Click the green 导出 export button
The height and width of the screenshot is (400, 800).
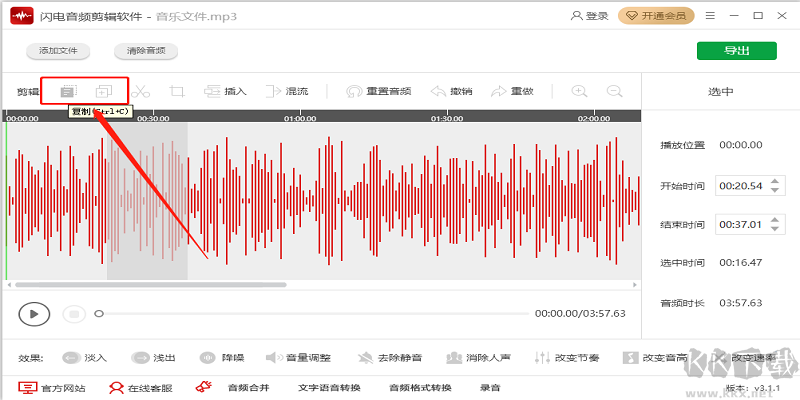point(737,51)
